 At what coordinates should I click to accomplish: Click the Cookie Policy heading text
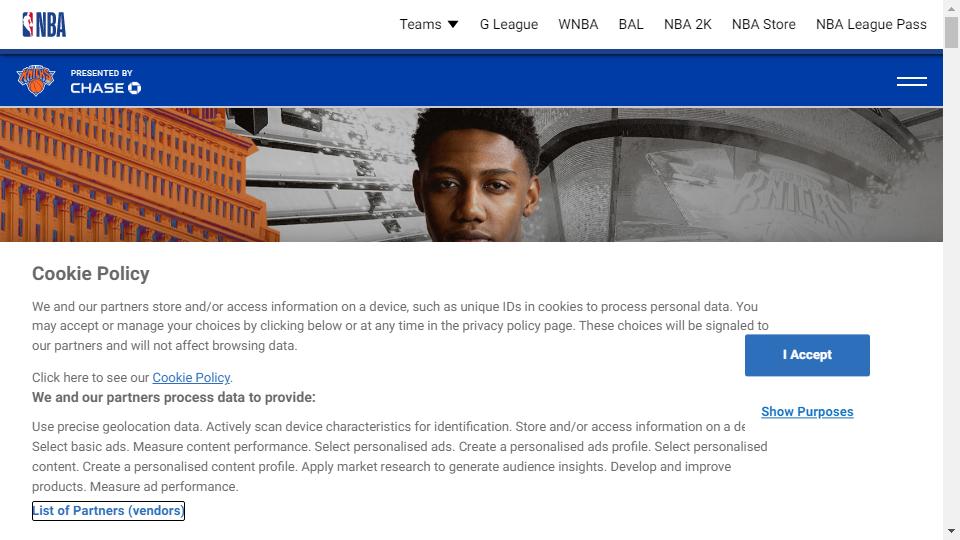[x=91, y=274]
